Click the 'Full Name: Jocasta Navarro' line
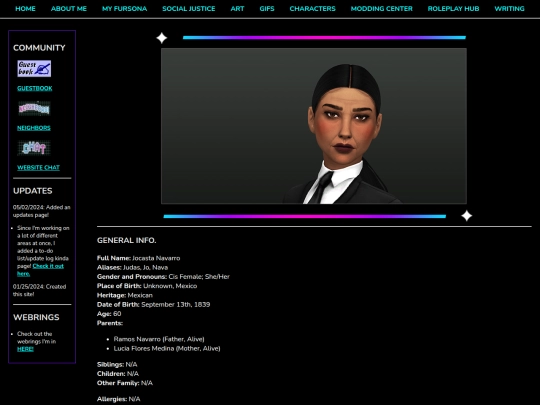 pyautogui.click(x=138, y=258)
